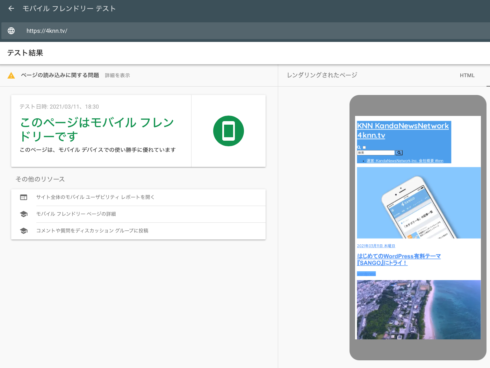This screenshot has width=490, height=368.
Task: Click graduation cap icon beside ページの詳細
Action: tap(24, 214)
